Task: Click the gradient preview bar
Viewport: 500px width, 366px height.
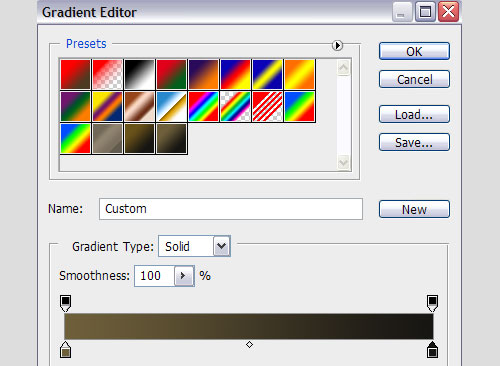Action: point(249,326)
